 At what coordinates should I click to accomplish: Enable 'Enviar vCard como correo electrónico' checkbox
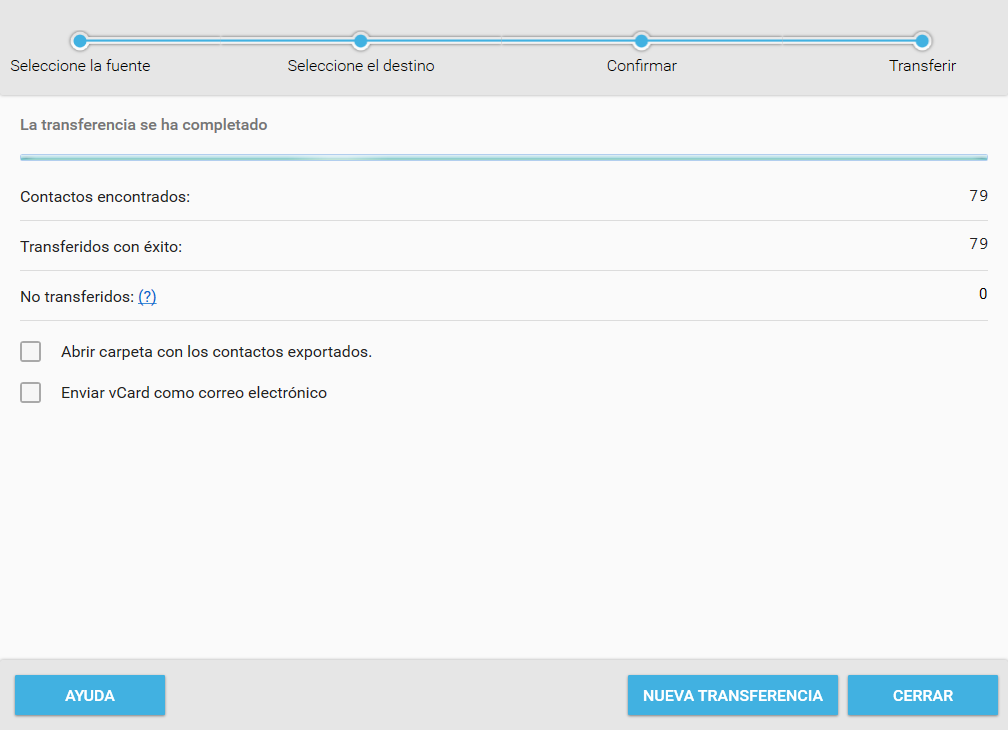[30, 393]
